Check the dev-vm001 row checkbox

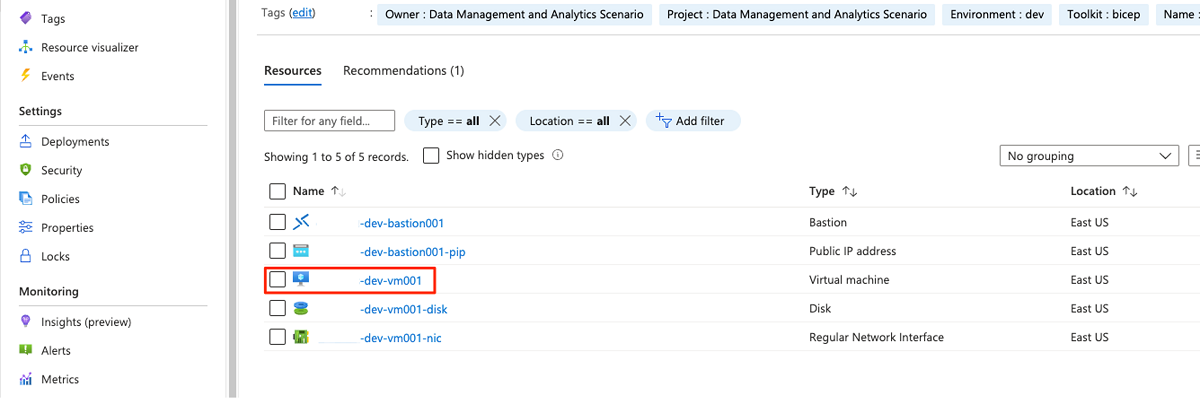point(278,280)
